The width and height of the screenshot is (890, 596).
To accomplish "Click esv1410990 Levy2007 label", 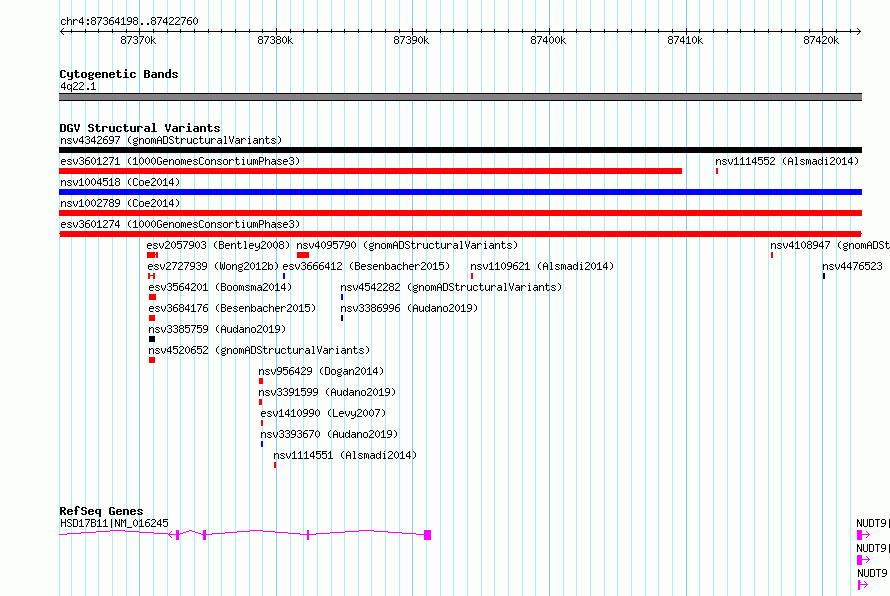I will click(323, 413).
